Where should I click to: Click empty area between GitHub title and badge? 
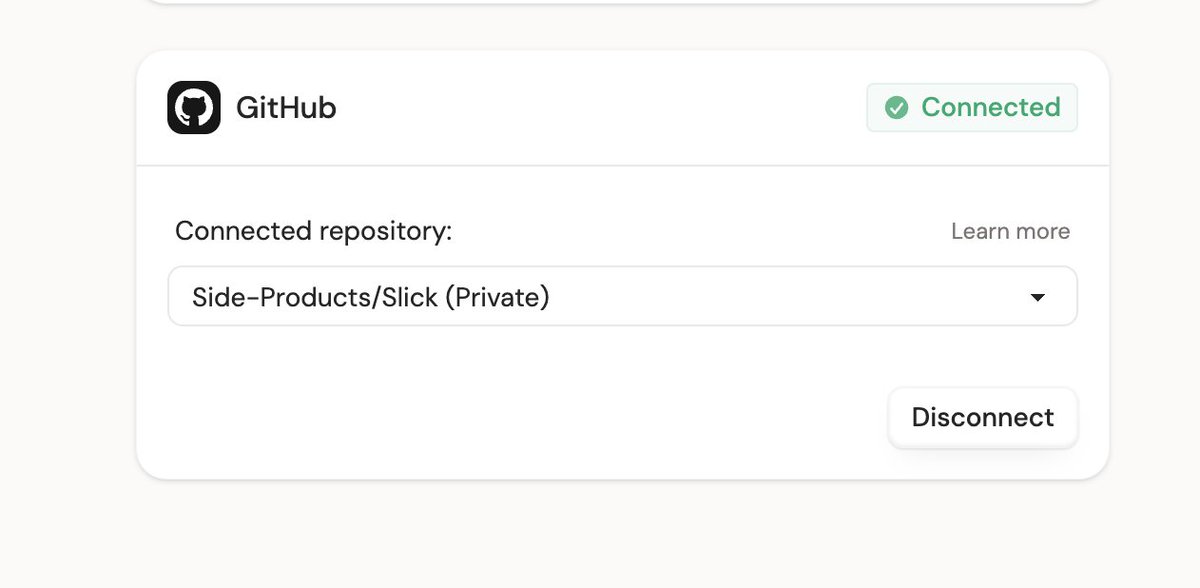coord(600,107)
